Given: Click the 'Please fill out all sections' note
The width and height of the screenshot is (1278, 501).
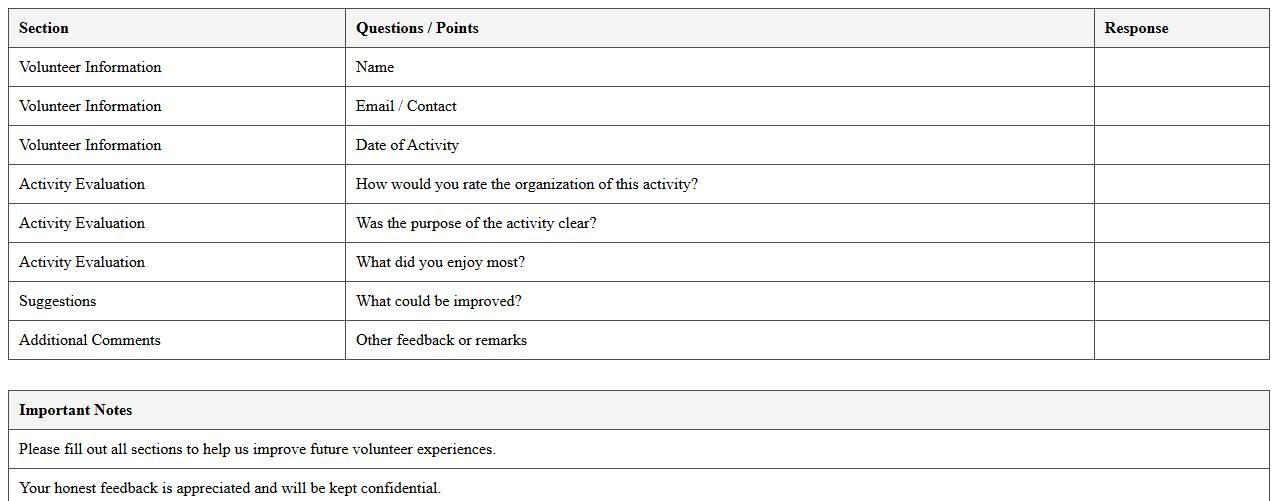Looking at the screenshot, I should click(257, 449).
